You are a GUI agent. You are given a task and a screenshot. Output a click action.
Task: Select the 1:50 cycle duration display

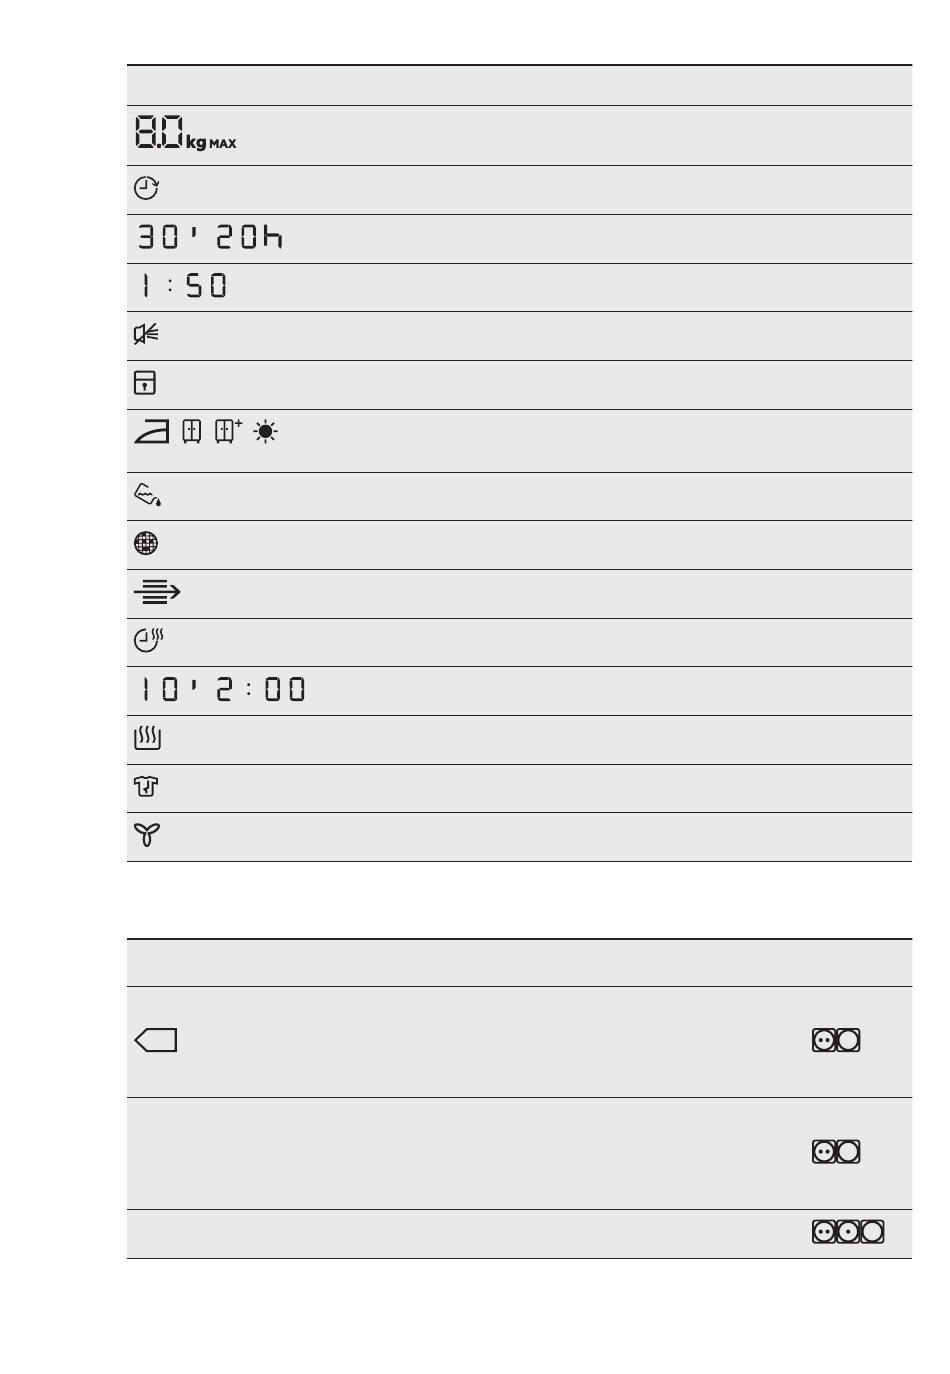click(x=183, y=286)
